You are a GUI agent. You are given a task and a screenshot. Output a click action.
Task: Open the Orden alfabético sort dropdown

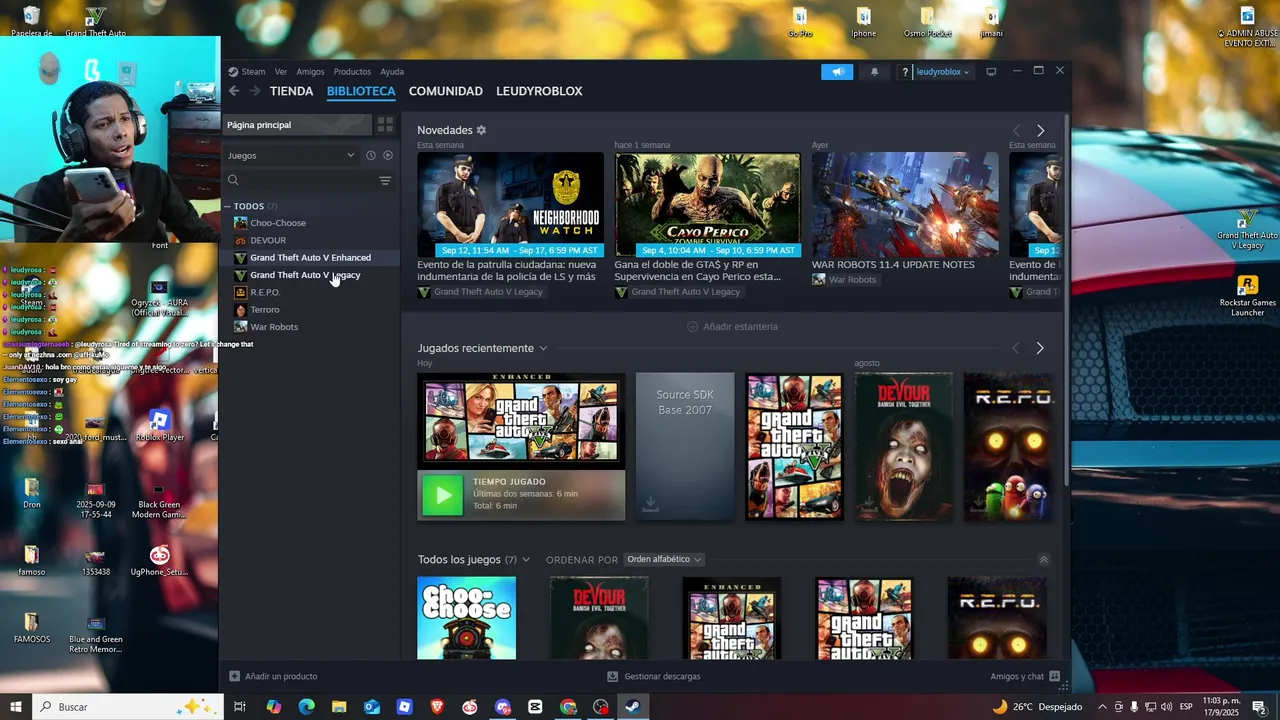tap(664, 560)
